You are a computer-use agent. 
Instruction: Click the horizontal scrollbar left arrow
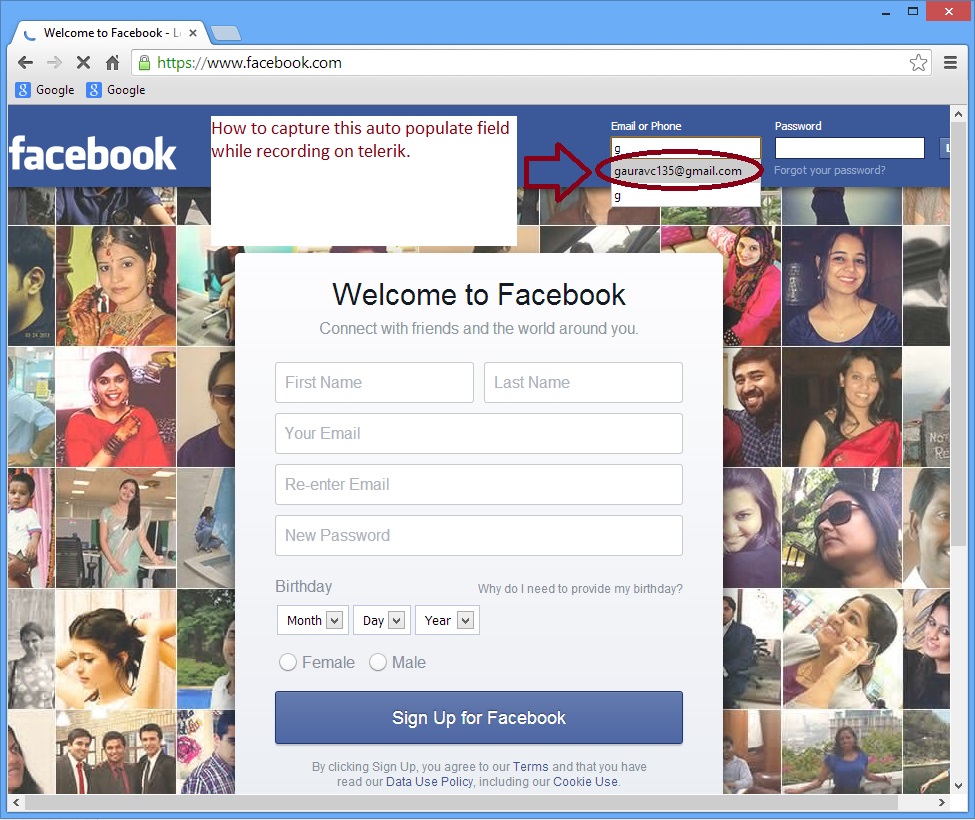coord(16,803)
